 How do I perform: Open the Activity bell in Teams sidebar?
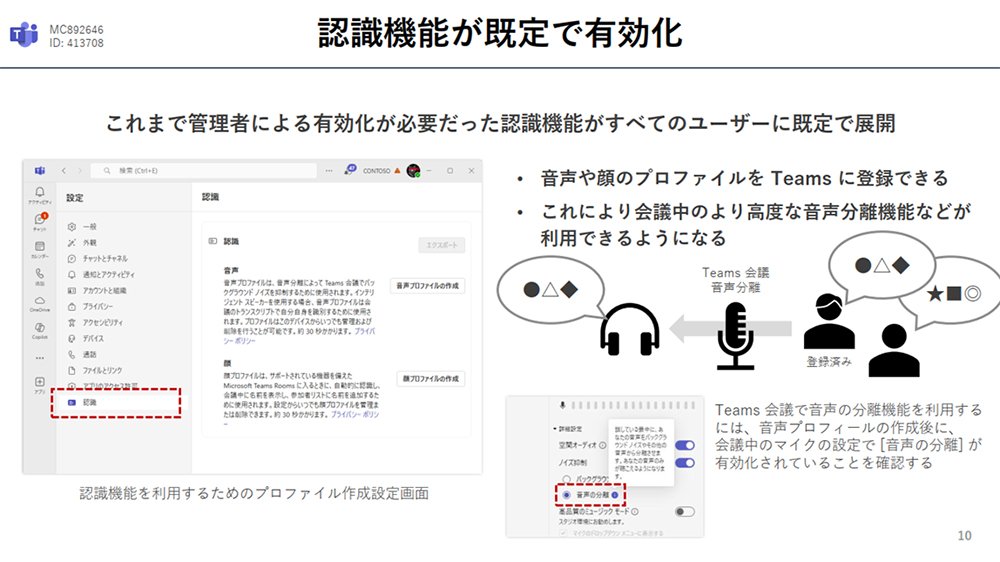[40, 194]
